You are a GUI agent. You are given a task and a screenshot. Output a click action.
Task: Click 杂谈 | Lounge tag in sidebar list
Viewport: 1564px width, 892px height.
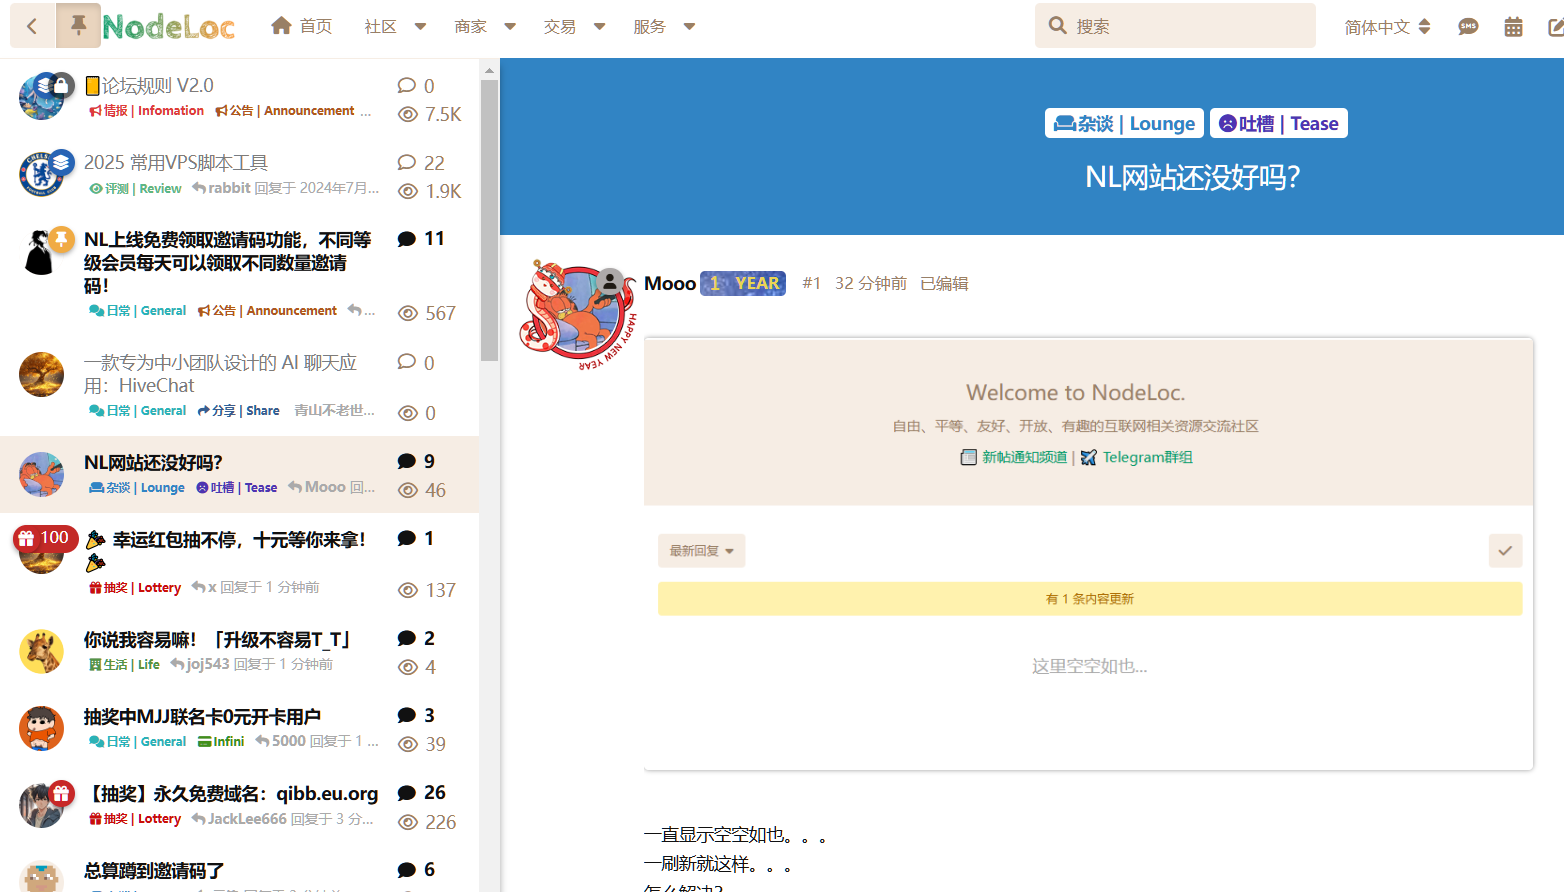(x=137, y=488)
